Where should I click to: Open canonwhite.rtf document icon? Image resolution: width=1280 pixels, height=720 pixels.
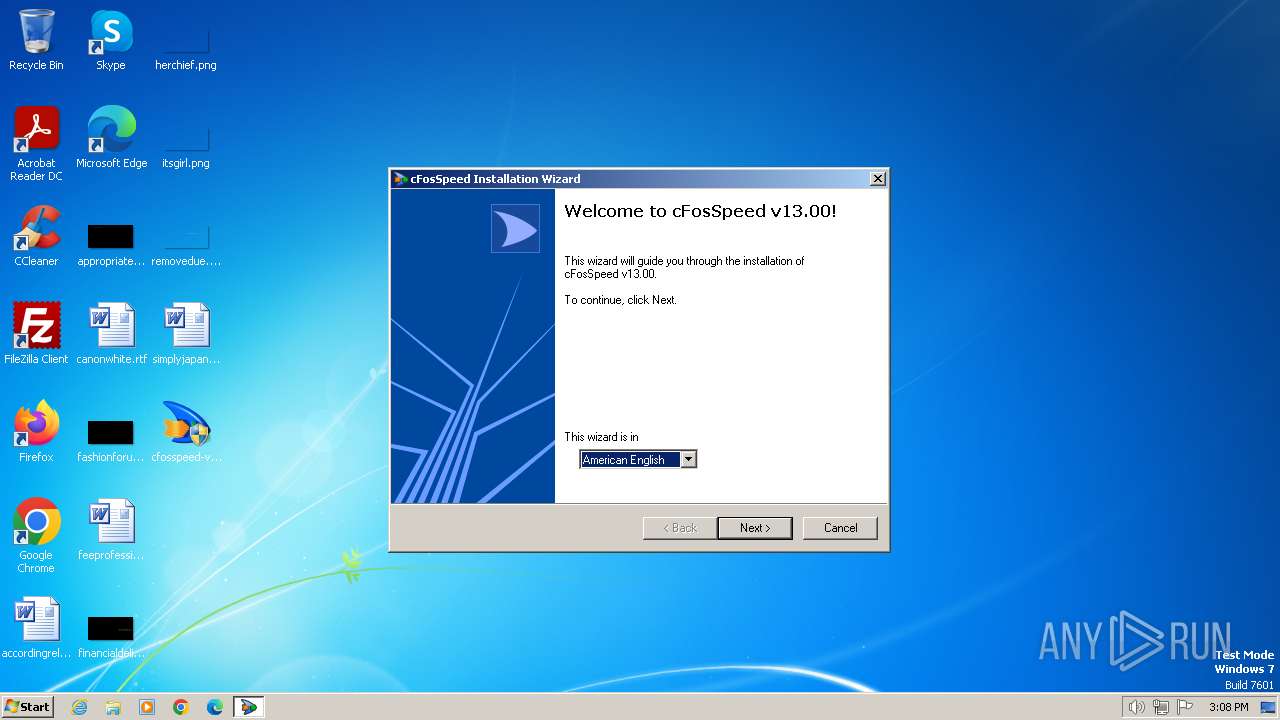click(111, 334)
